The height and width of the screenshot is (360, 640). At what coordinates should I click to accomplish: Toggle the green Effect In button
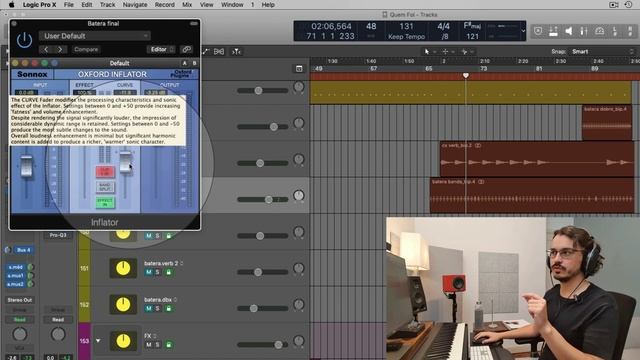[x=105, y=202]
